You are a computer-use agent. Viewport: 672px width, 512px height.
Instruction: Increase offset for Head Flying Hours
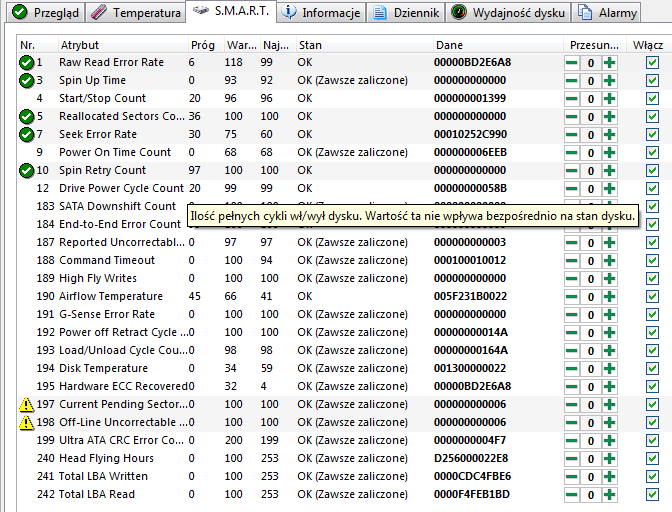(609, 459)
